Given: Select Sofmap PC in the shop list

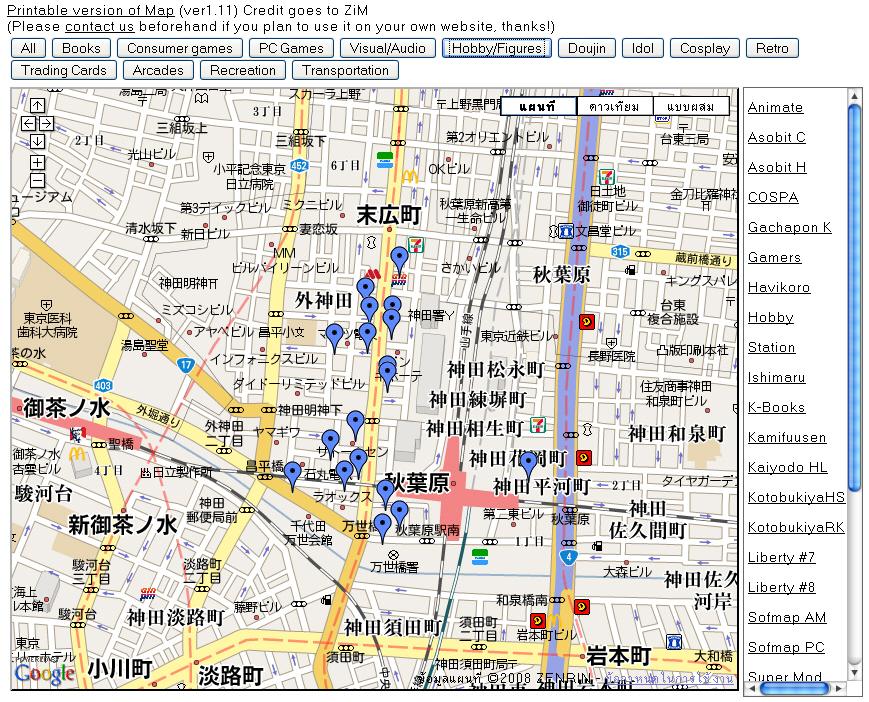Looking at the screenshot, I should (x=786, y=647).
